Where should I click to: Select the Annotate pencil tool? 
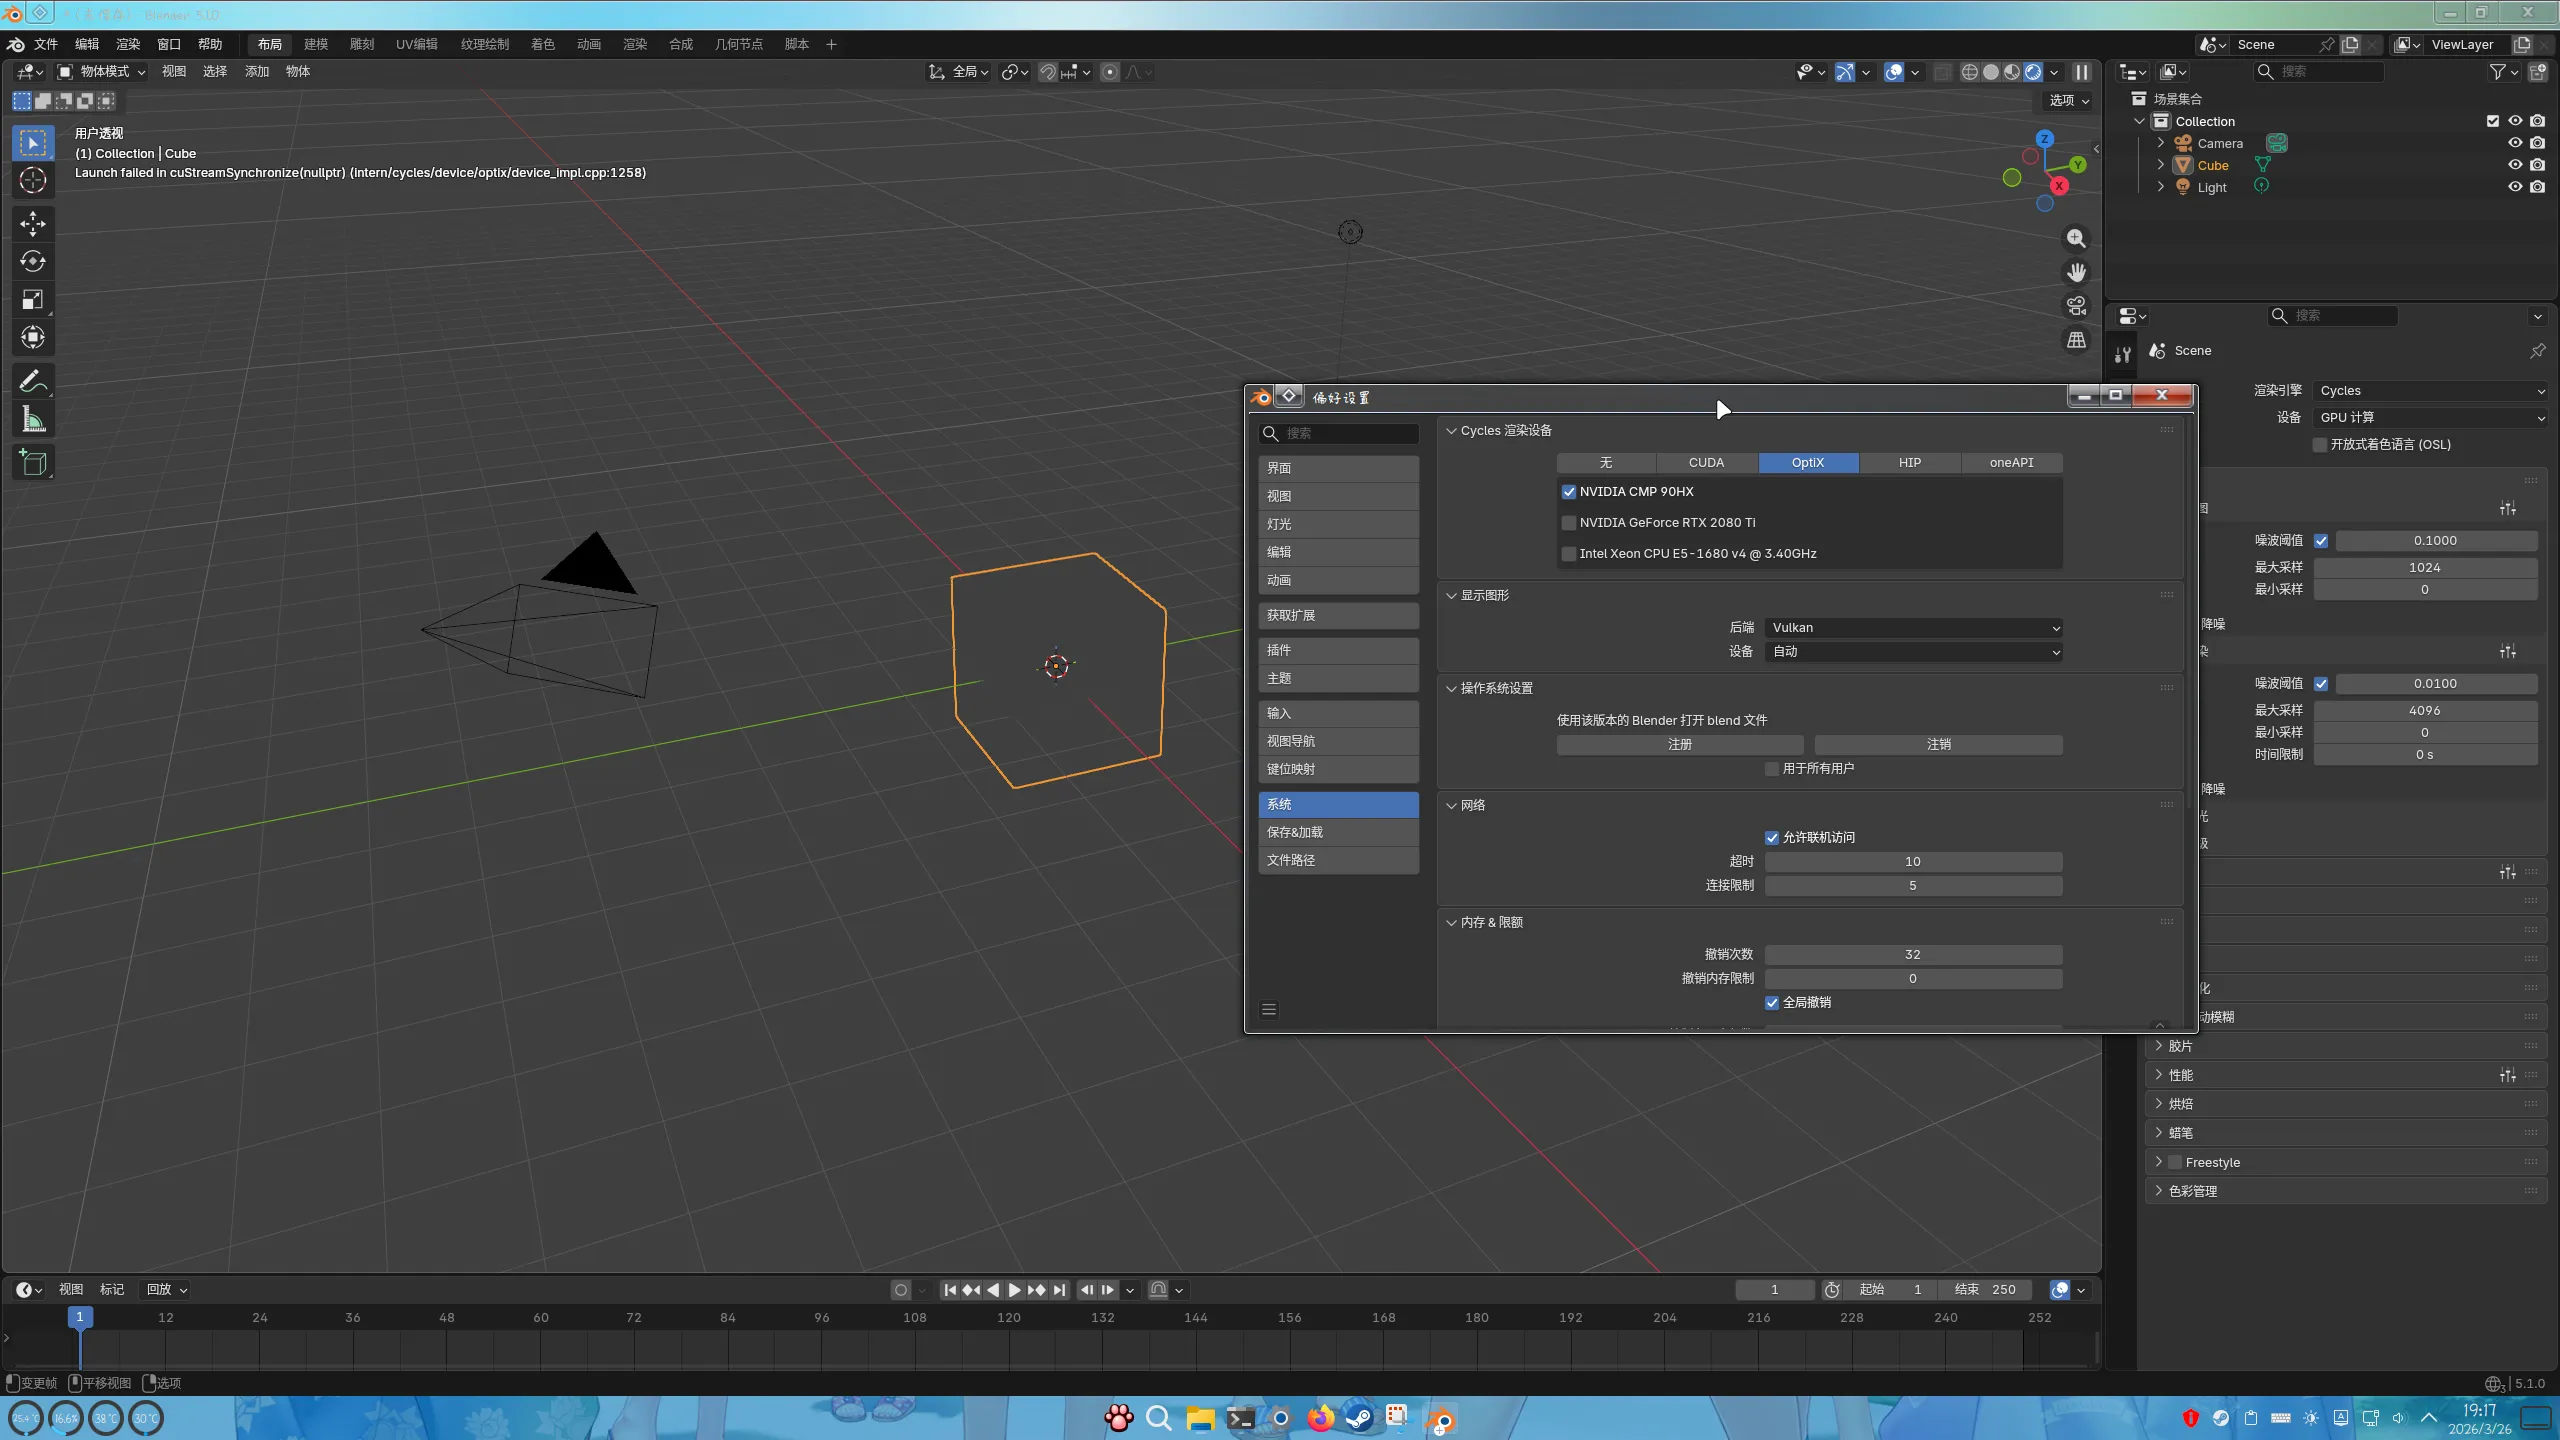click(x=33, y=381)
